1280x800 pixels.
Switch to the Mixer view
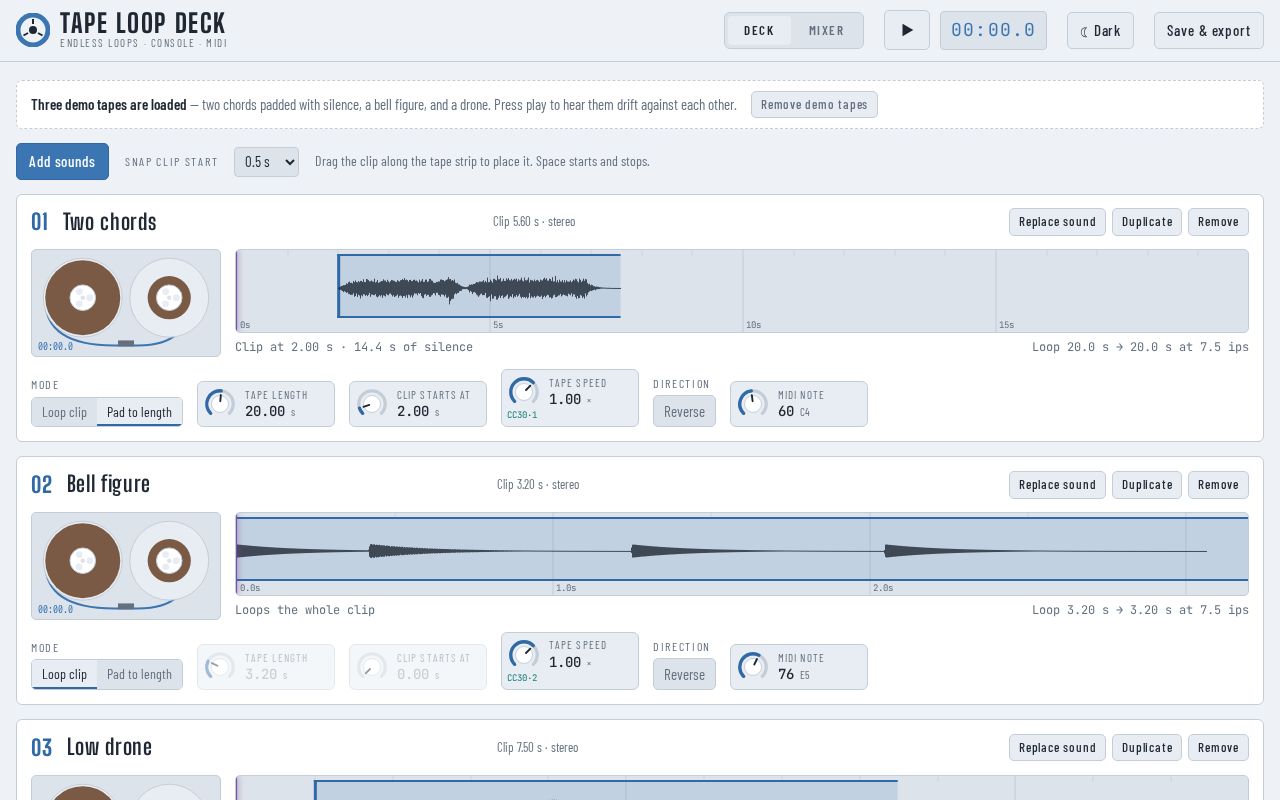point(826,31)
